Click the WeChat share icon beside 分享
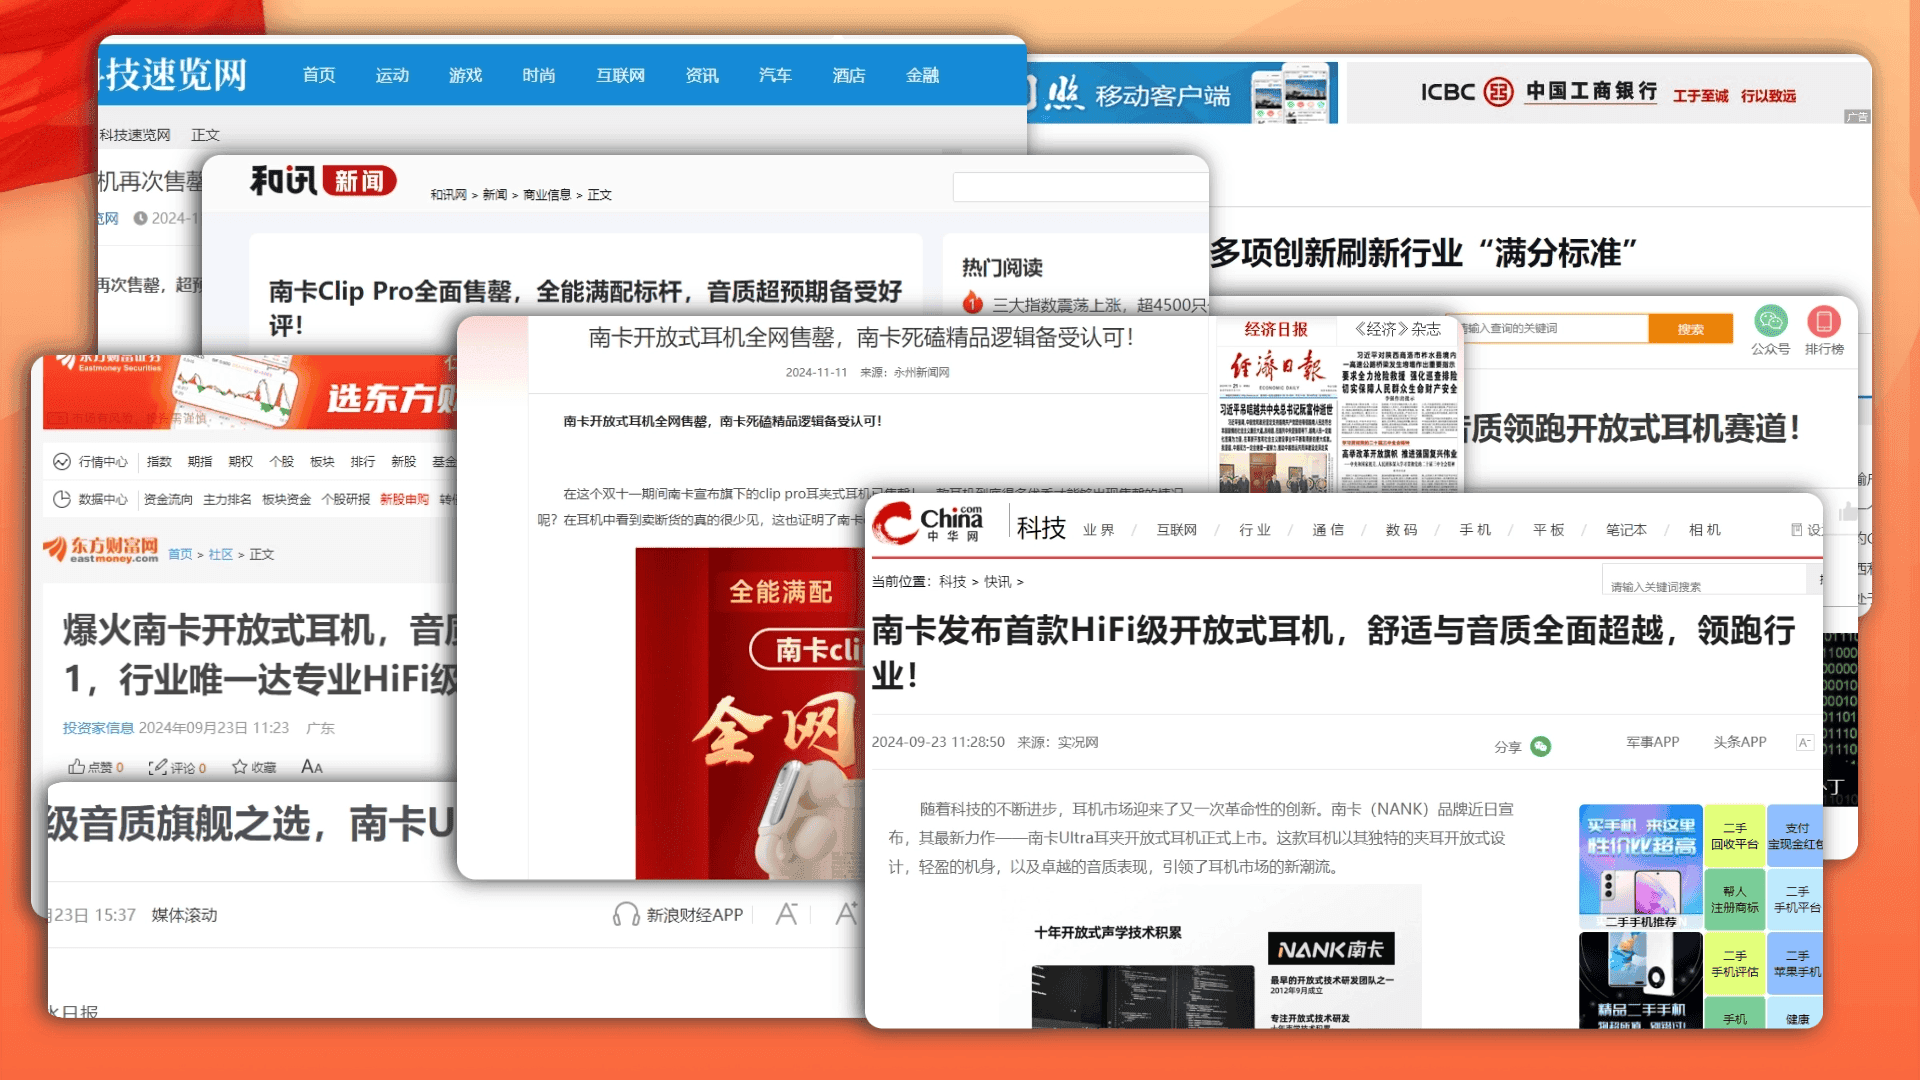 (x=1540, y=746)
